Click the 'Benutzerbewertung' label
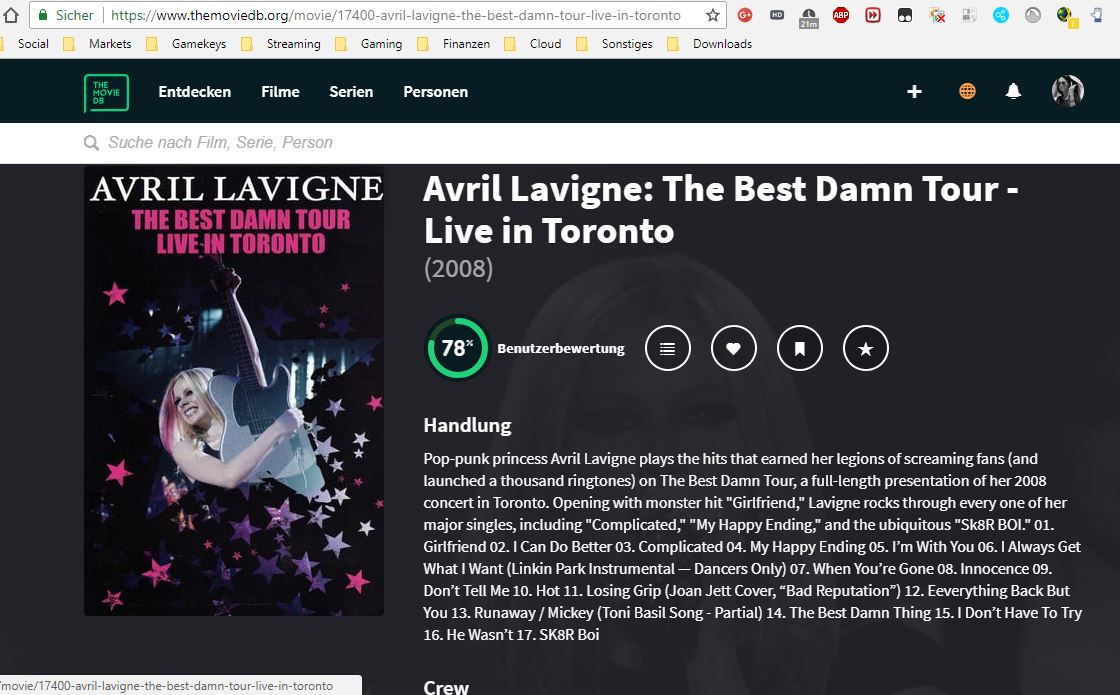The height and width of the screenshot is (695, 1120). coord(561,349)
